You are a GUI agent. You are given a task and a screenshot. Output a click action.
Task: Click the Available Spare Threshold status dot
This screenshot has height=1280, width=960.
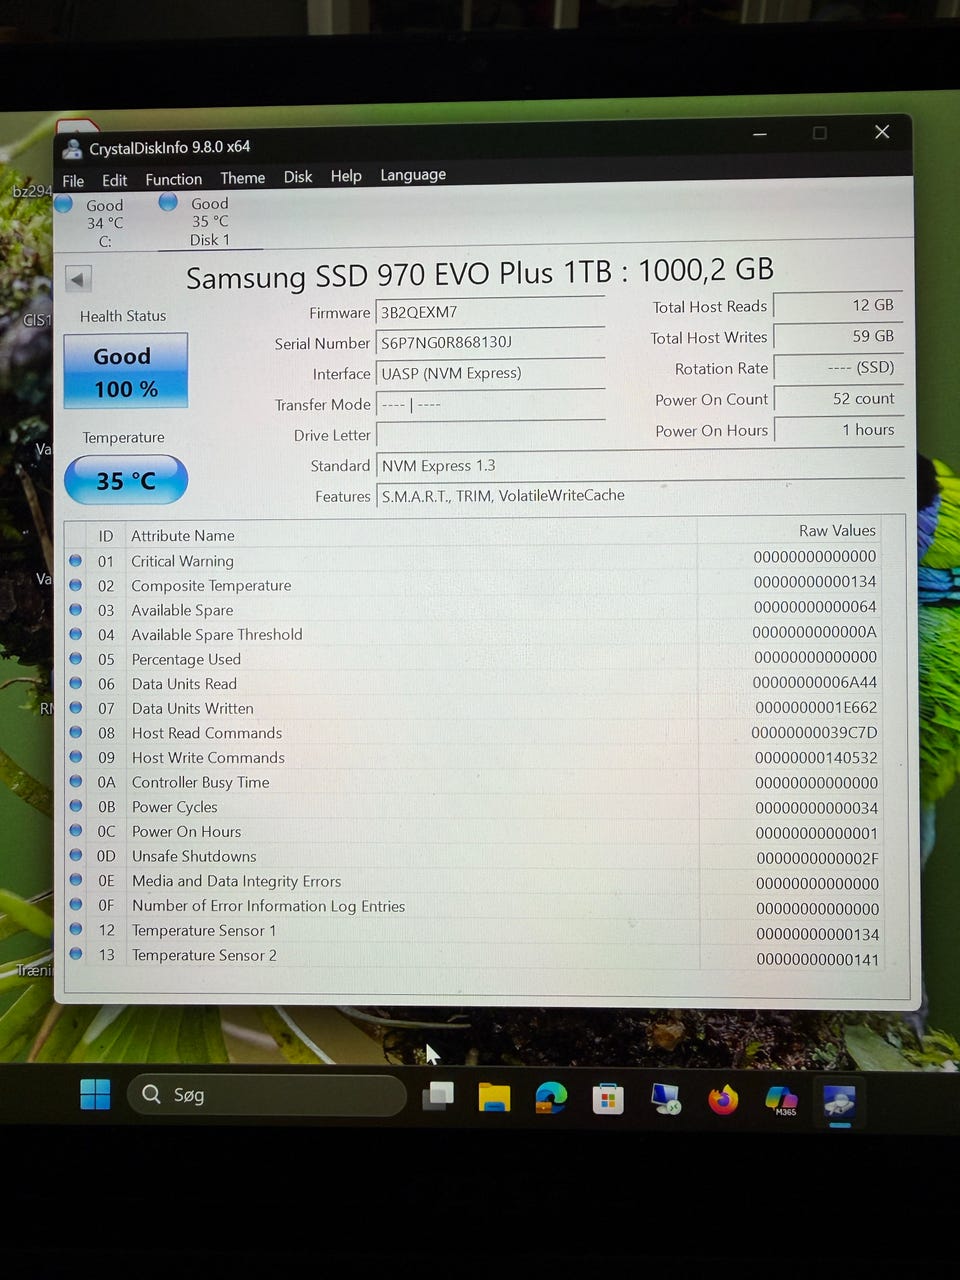[x=76, y=634]
